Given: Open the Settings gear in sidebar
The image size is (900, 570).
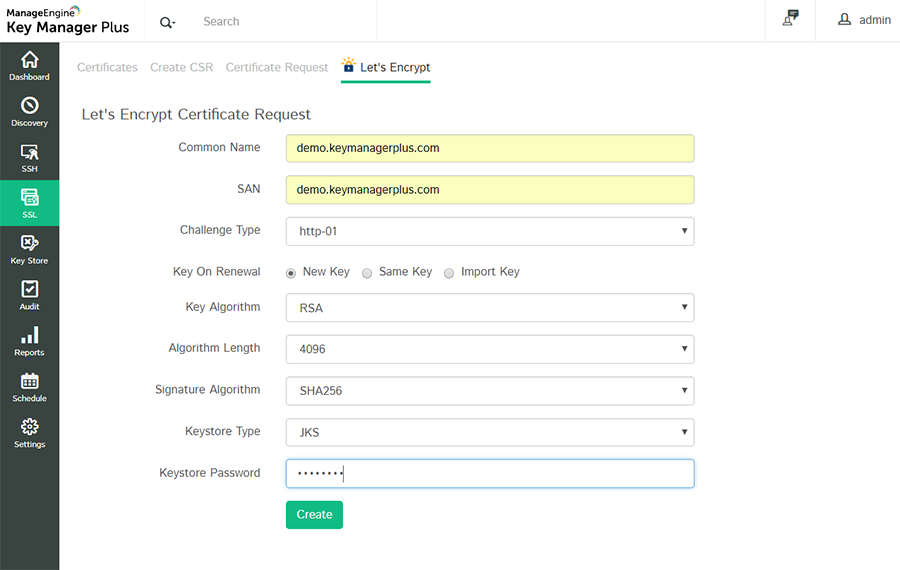Looking at the screenshot, I should click(x=29, y=432).
